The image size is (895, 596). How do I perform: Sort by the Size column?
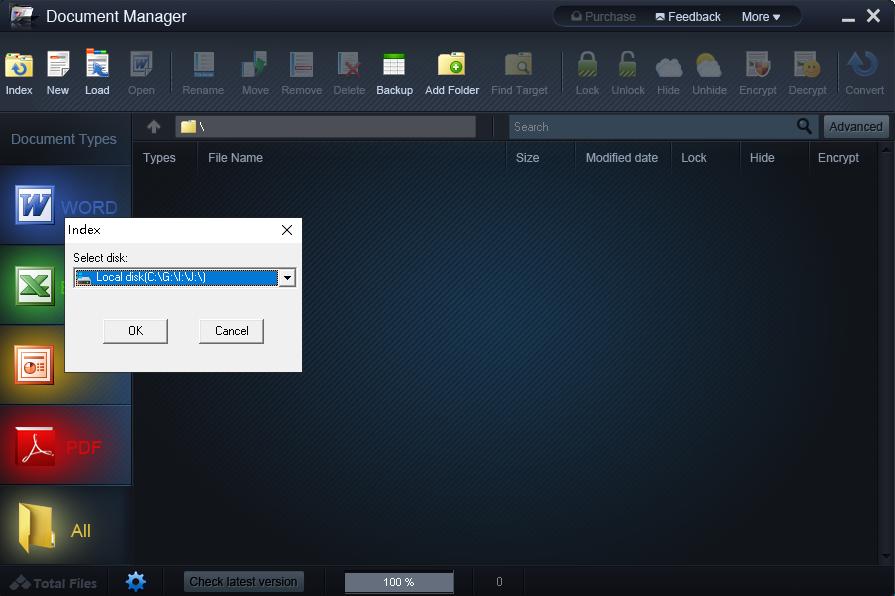(527, 158)
